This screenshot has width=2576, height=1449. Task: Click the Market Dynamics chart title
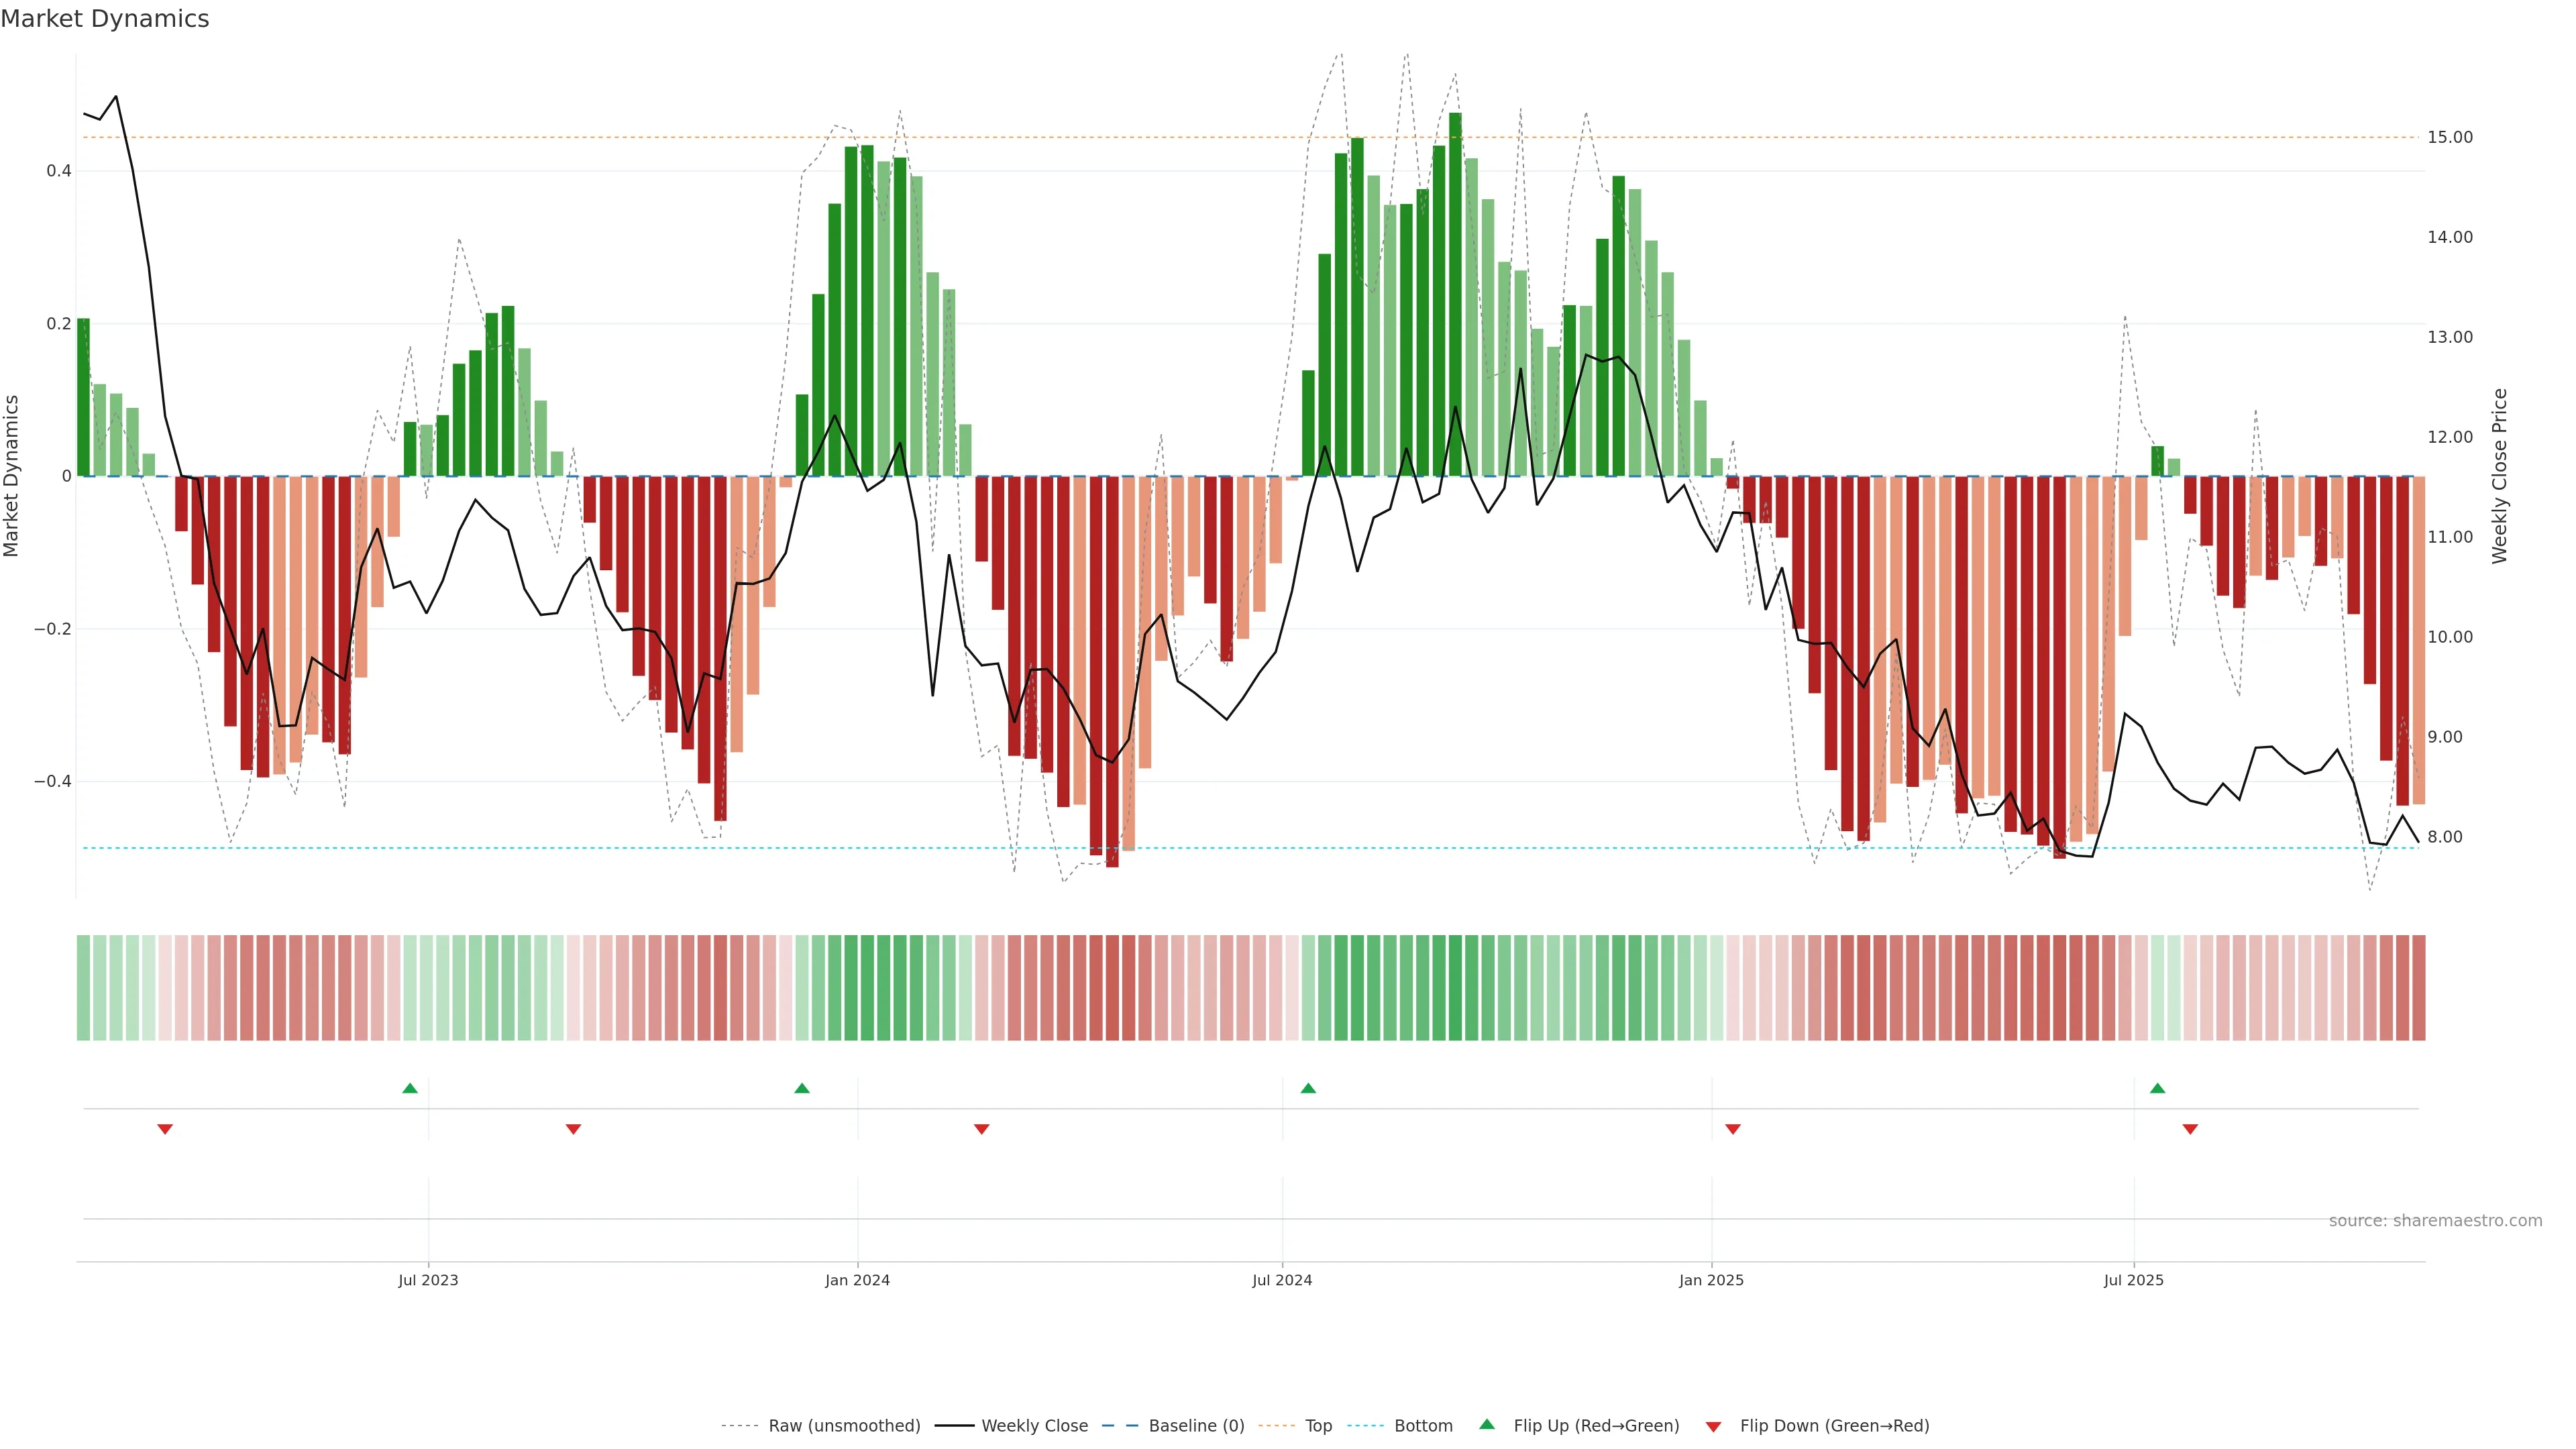105,19
